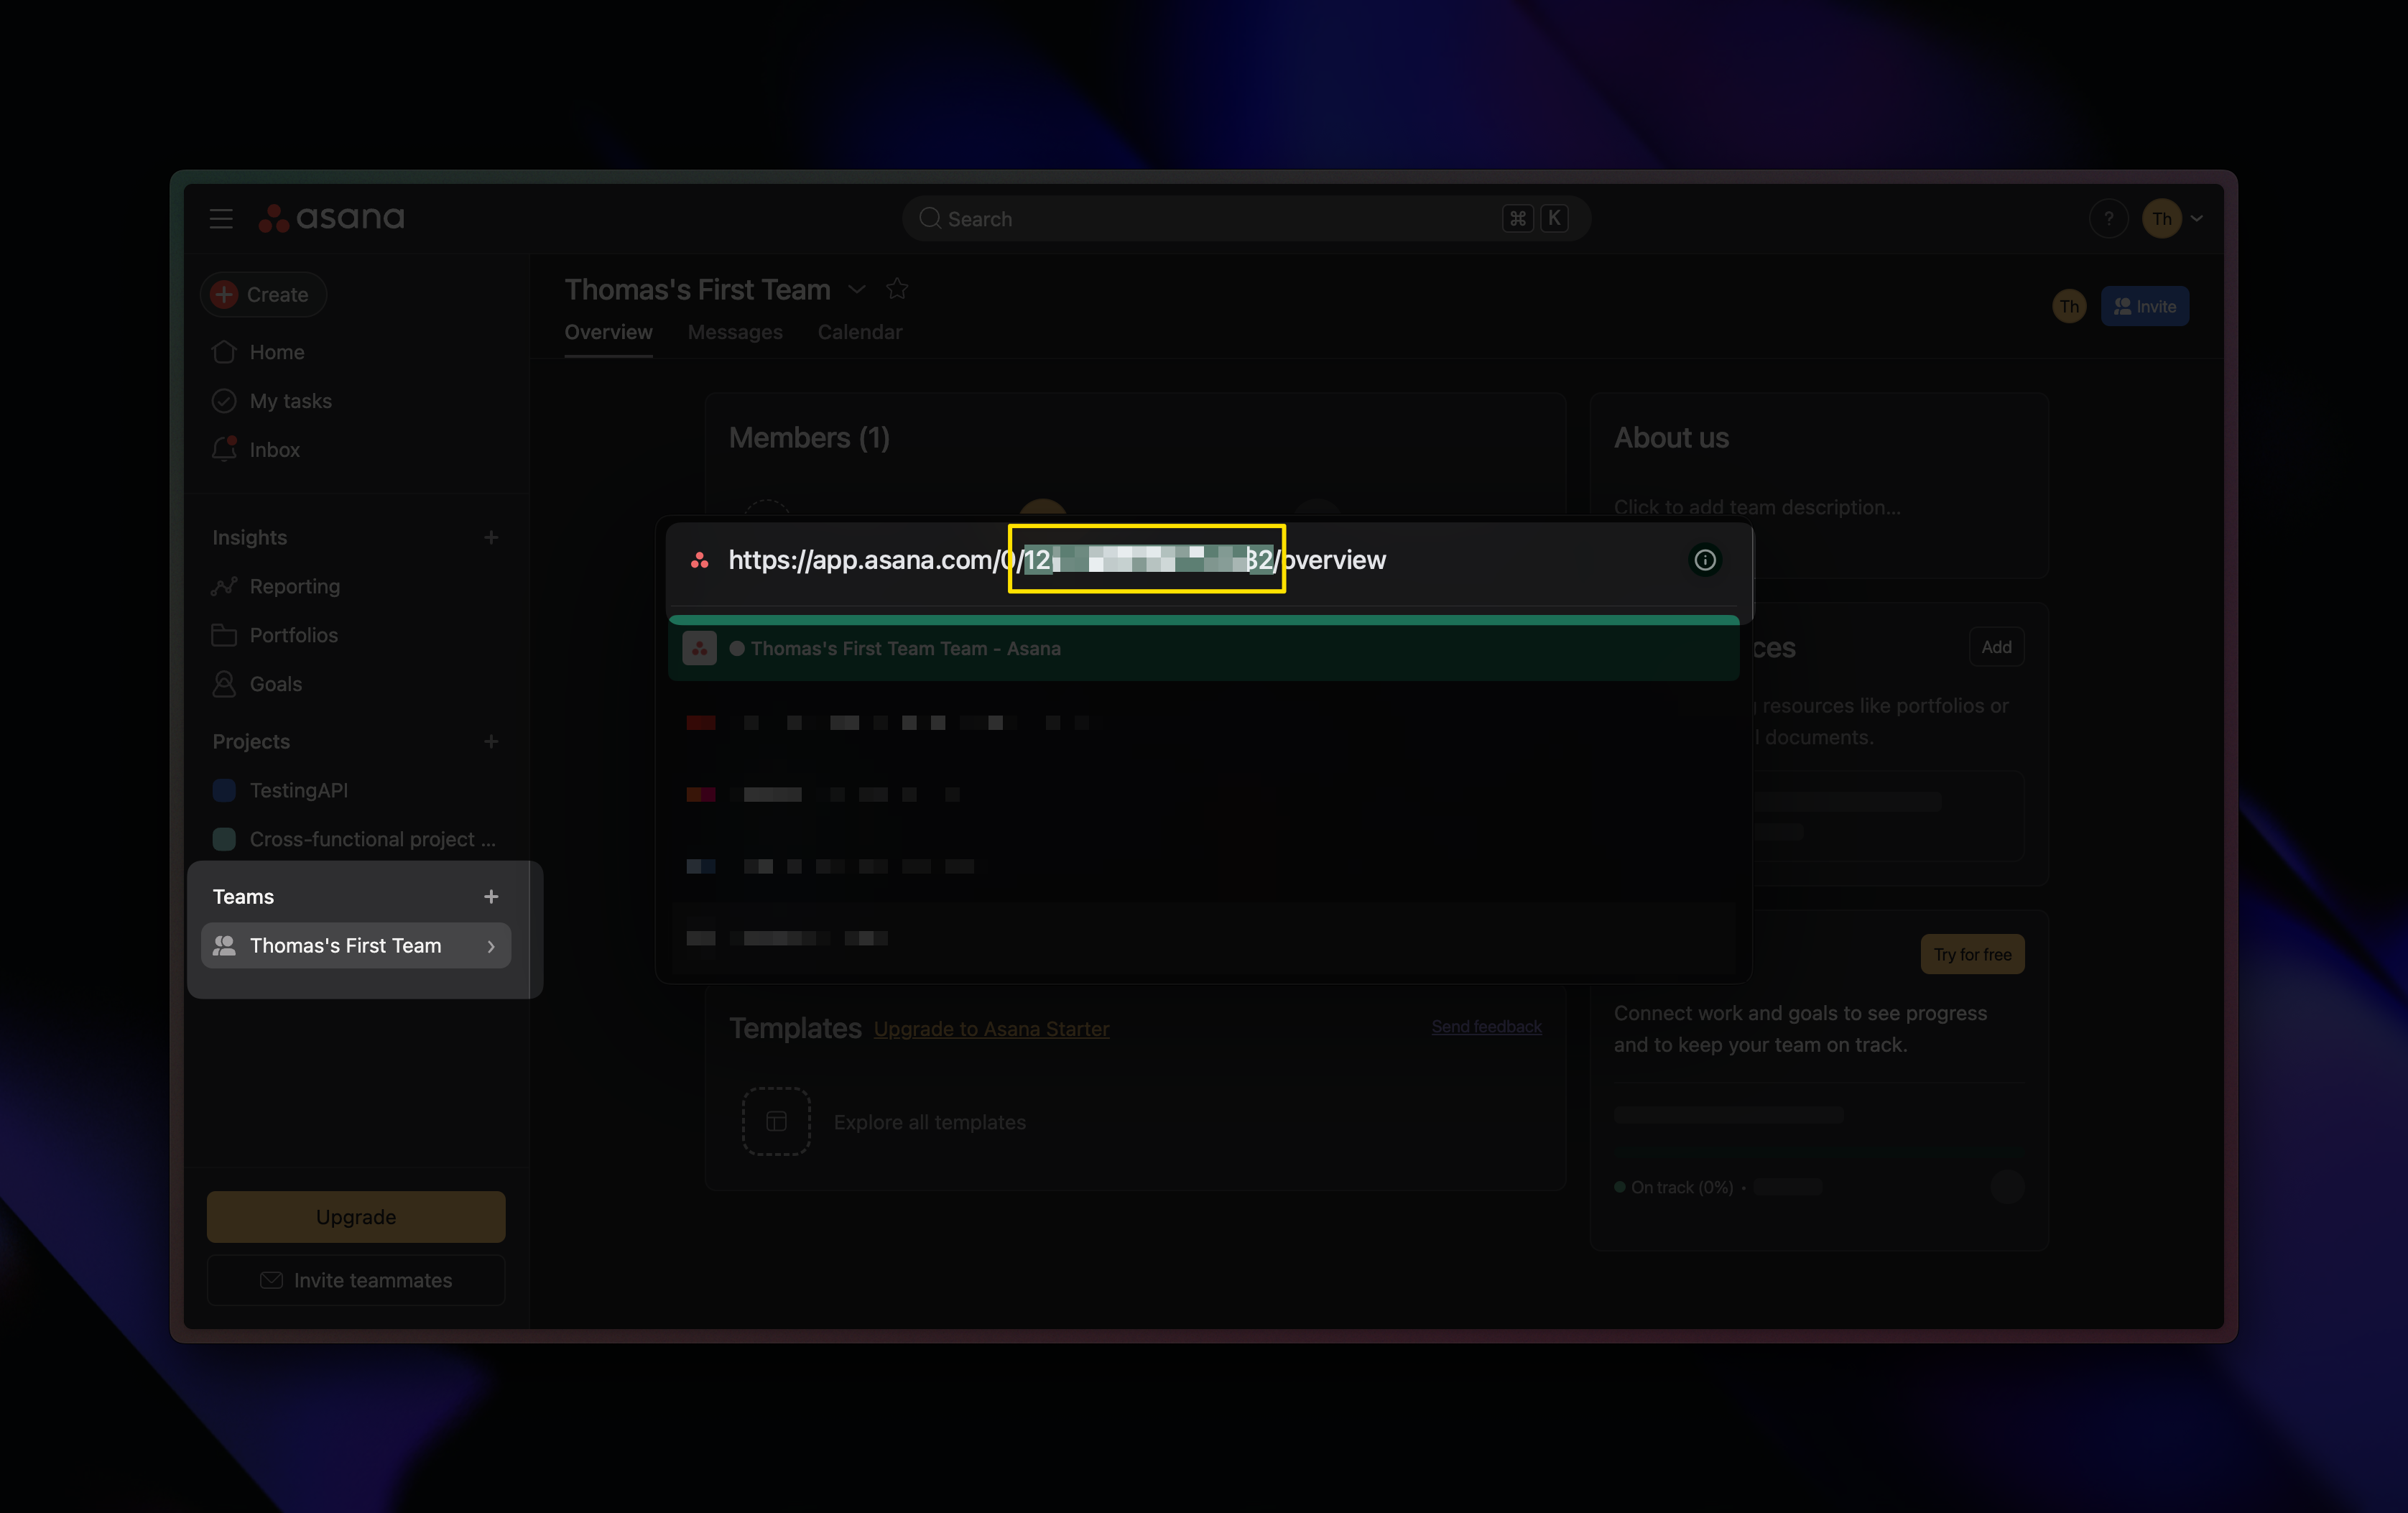The height and width of the screenshot is (1513, 2408).
Task: Open the team title dropdown arrow
Action: (x=857, y=289)
